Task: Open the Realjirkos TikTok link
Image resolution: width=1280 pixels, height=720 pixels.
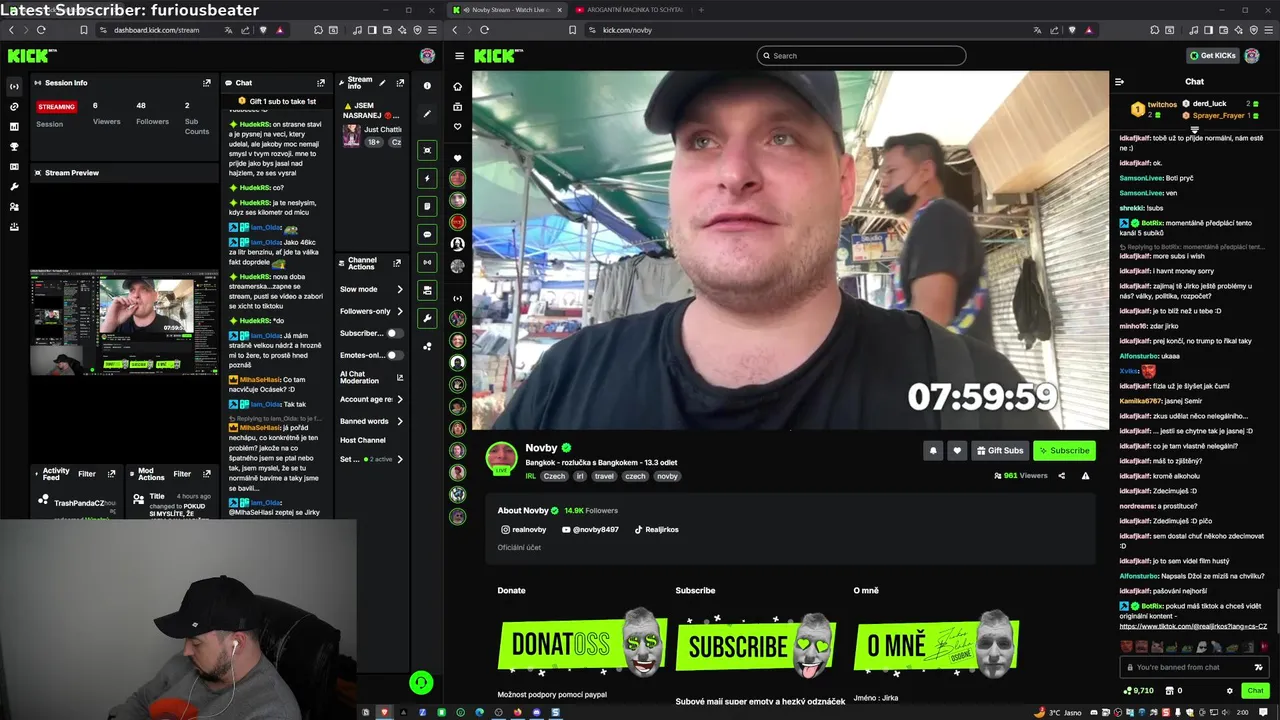Action: pos(656,530)
